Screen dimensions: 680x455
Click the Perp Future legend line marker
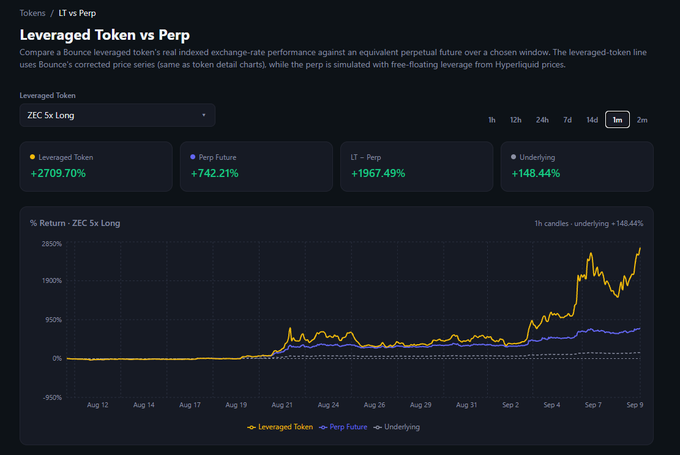point(323,428)
